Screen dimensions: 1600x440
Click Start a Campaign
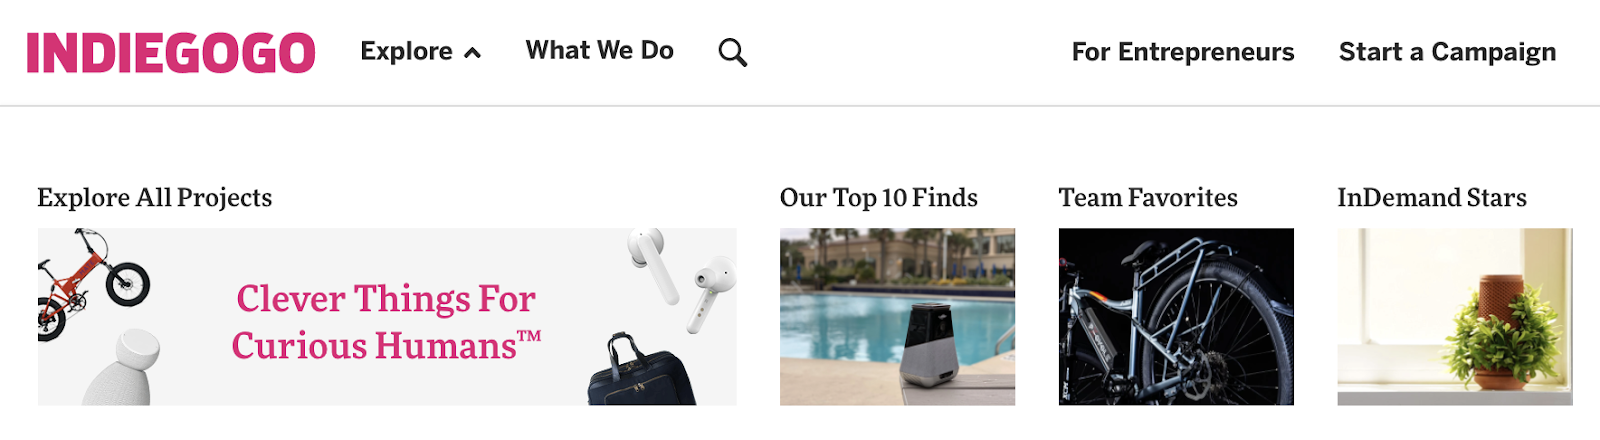pyautogui.click(x=1447, y=52)
